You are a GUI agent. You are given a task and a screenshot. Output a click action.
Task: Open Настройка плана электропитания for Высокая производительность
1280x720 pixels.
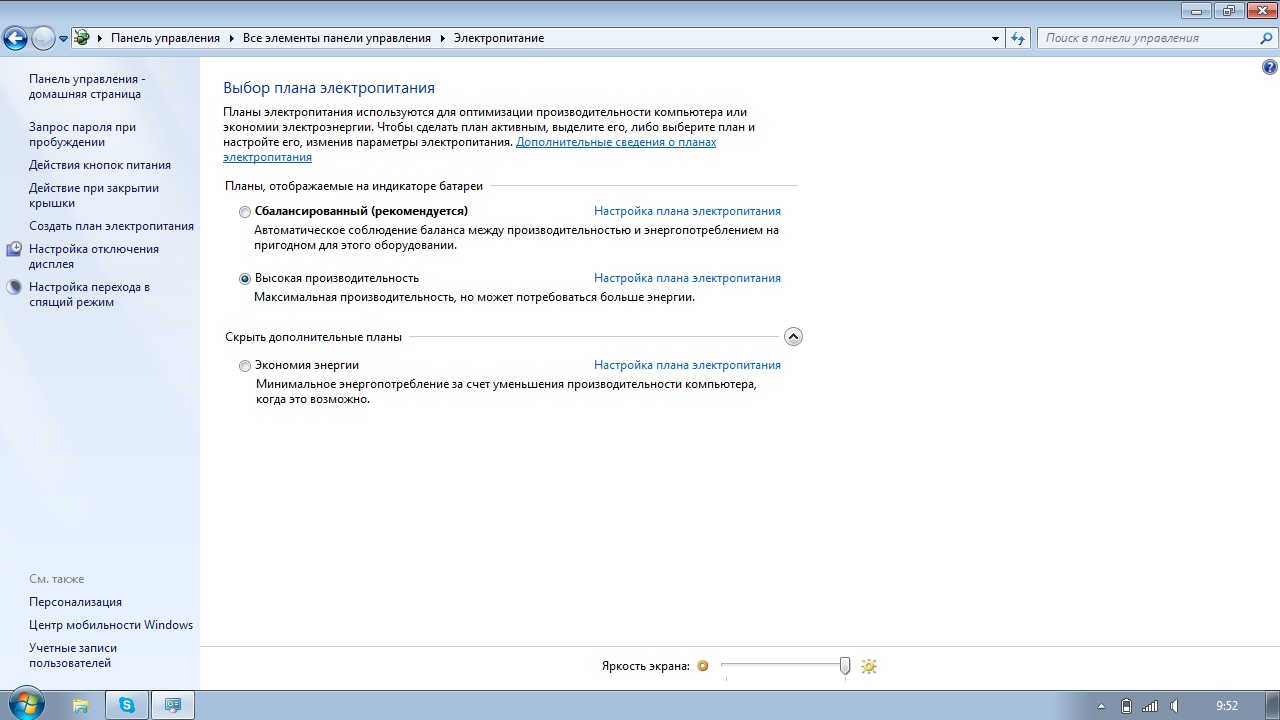(x=687, y=278)
